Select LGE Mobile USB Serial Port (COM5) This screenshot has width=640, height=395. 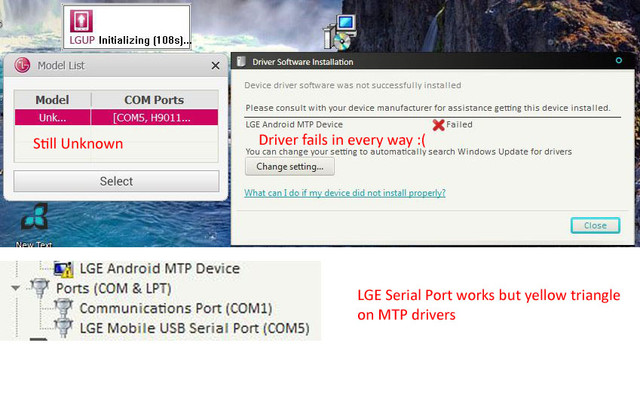(x=195, y=328)
